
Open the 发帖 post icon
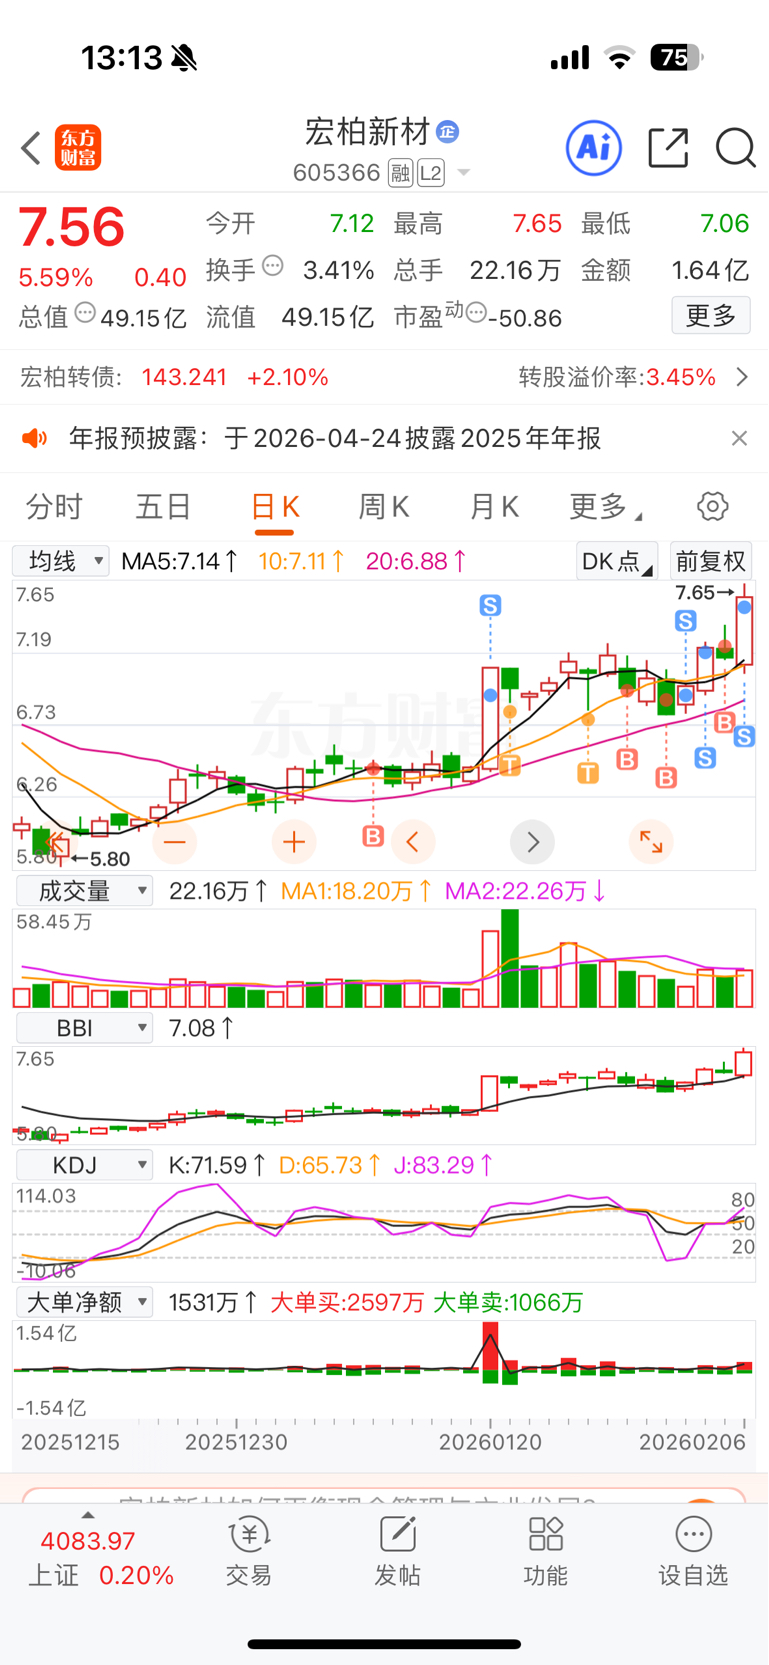coord(397,1551)
